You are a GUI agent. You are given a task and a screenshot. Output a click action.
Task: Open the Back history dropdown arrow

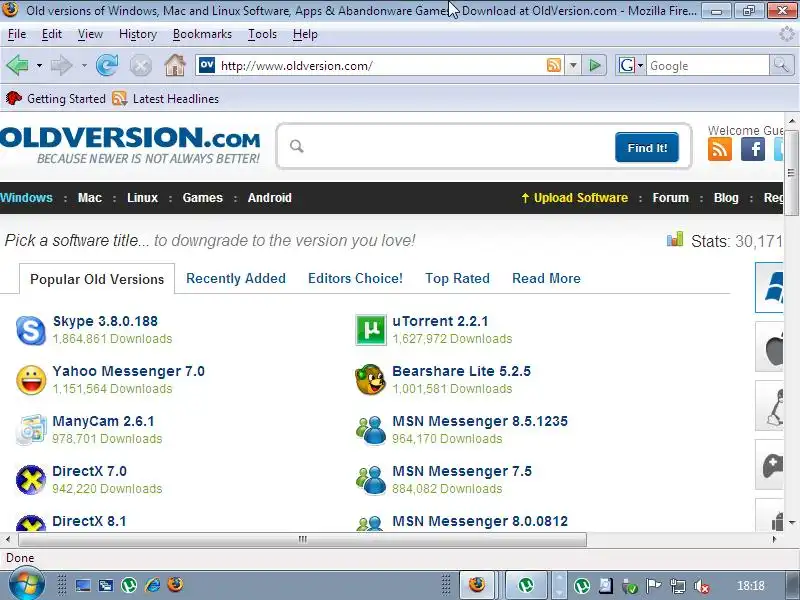pos(39,66)
